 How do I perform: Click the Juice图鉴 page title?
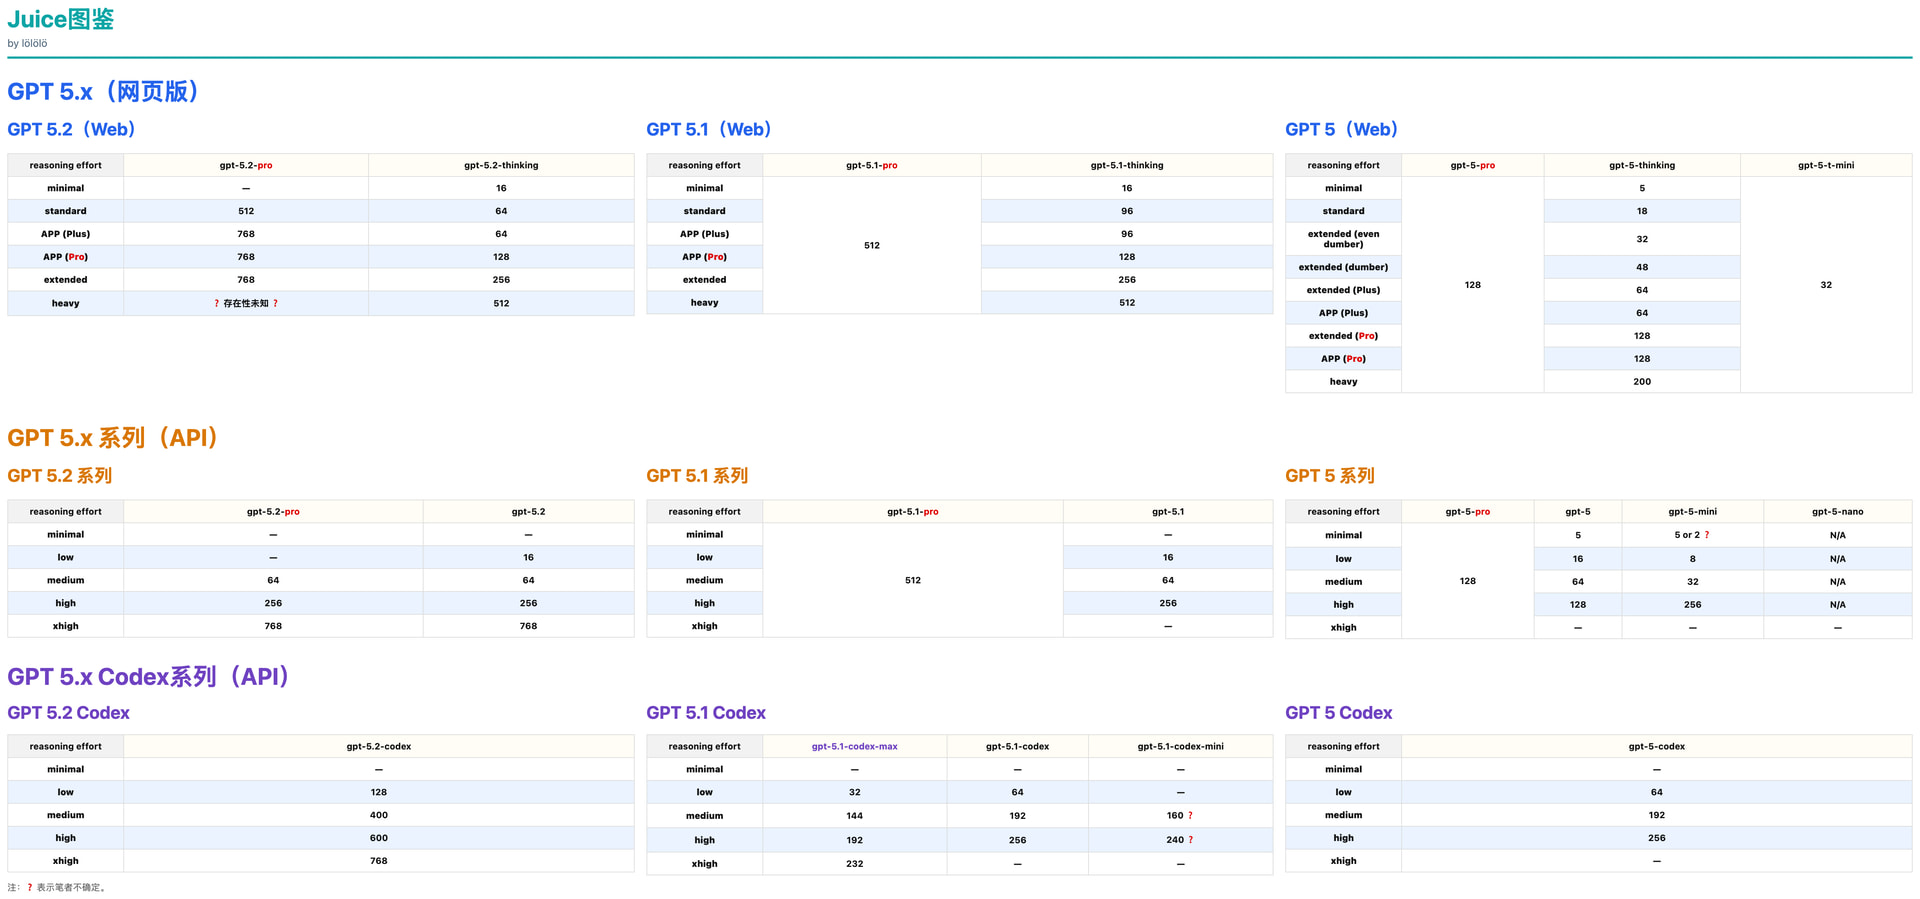click(61, 19)
